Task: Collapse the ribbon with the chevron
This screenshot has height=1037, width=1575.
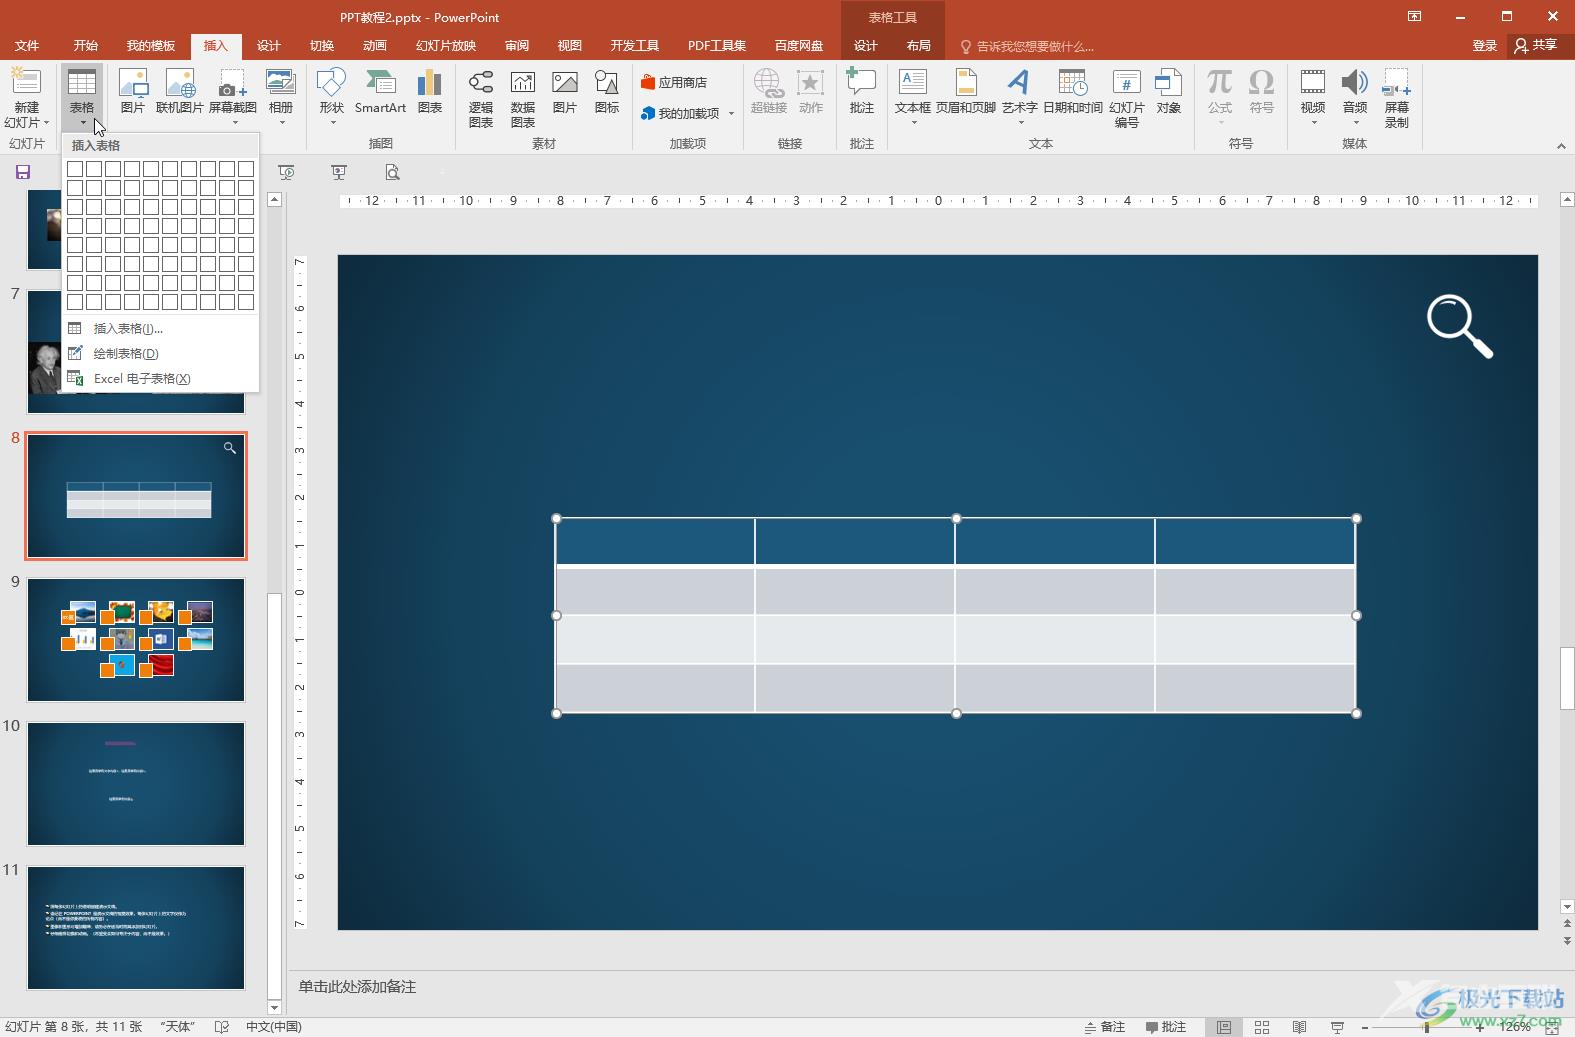Action: [1561, 146]
